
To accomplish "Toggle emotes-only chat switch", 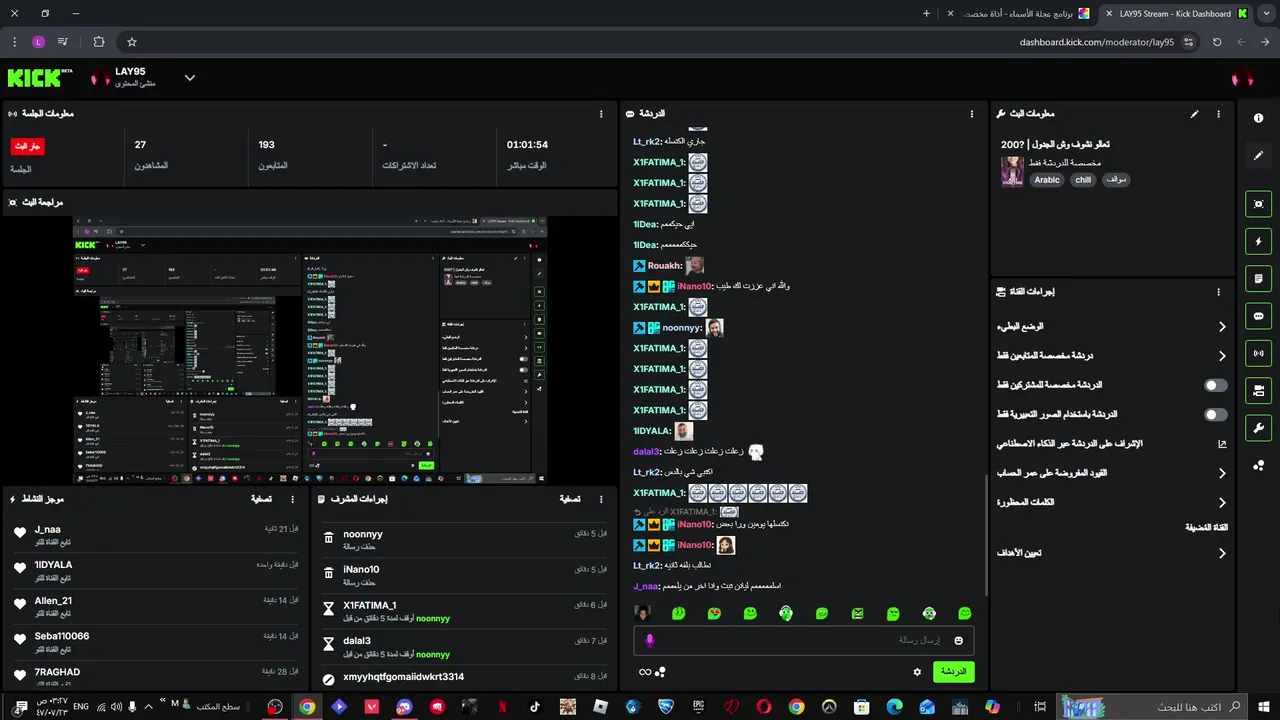I will click(1216, 414).
